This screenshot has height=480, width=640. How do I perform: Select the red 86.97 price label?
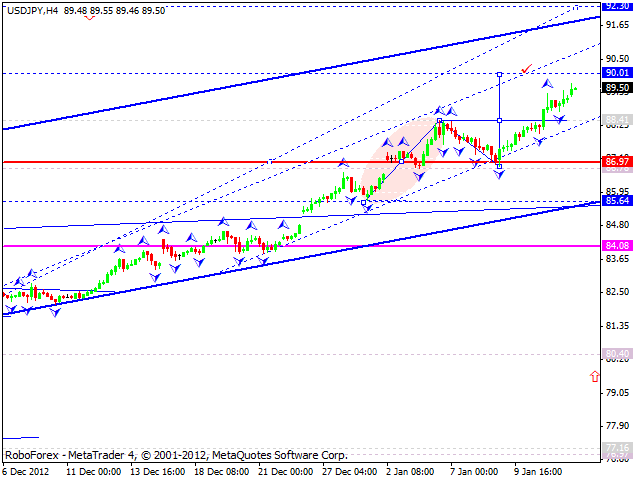[616, 161]
